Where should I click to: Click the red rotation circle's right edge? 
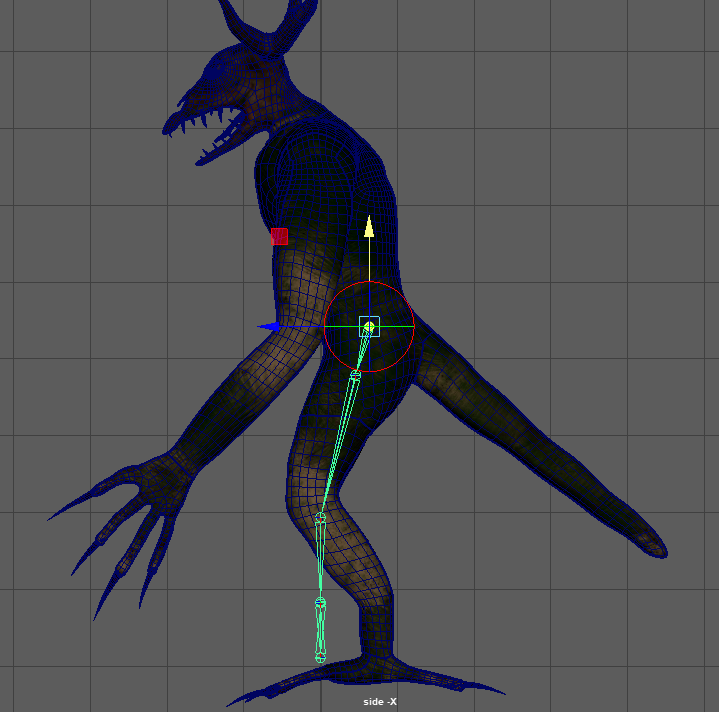(413, 326)
